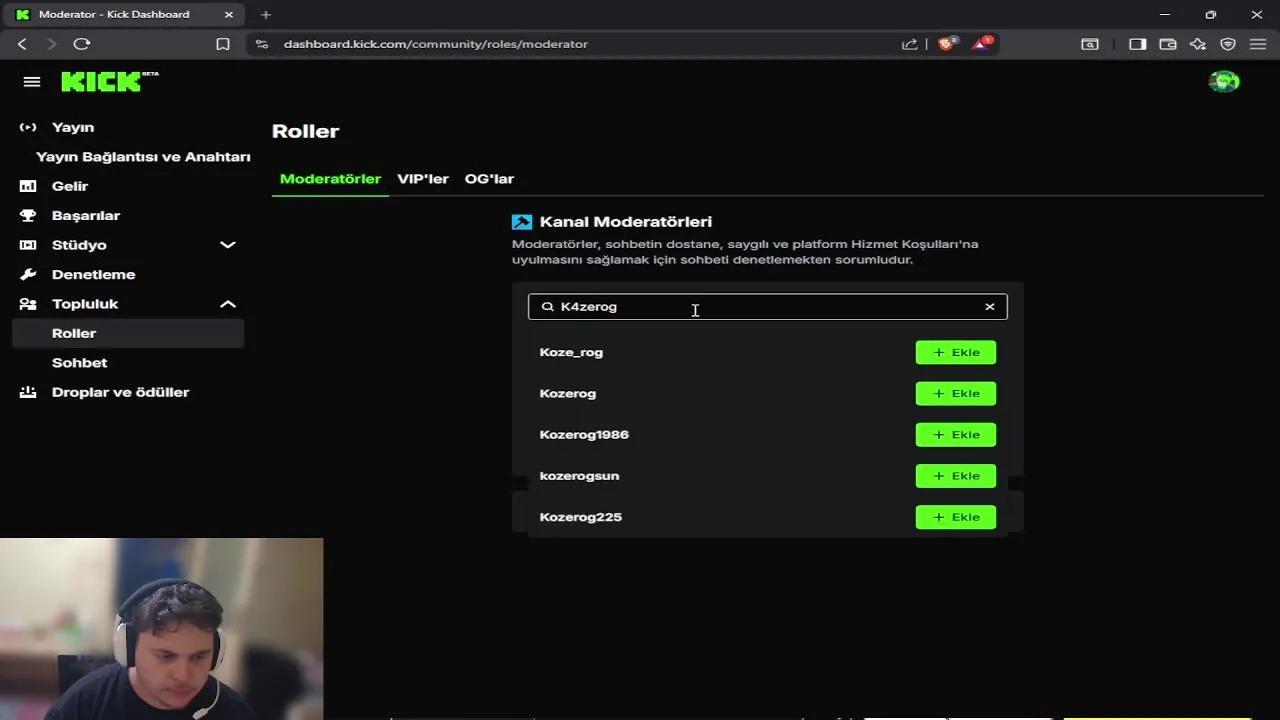The image size is (1280, 720).
Task: Close the Moderator - Kick Dashboard tab
Action: [x=229, y=15]
